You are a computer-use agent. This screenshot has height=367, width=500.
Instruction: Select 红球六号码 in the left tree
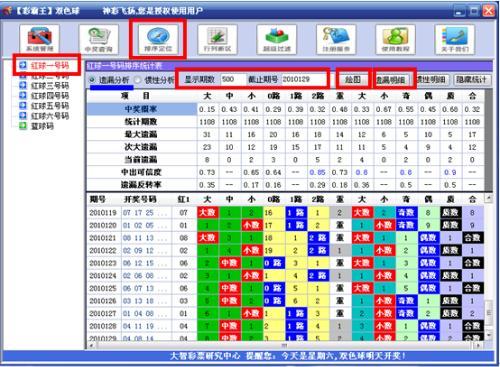[x=49, y=116]
